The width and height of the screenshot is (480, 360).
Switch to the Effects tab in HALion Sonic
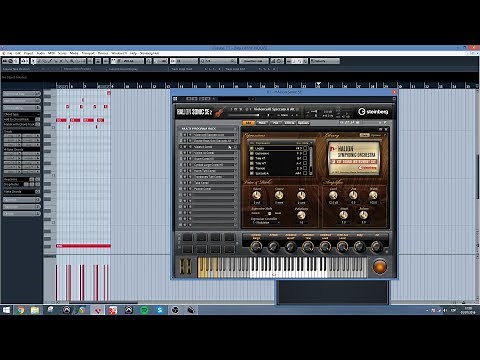point(289,123)
